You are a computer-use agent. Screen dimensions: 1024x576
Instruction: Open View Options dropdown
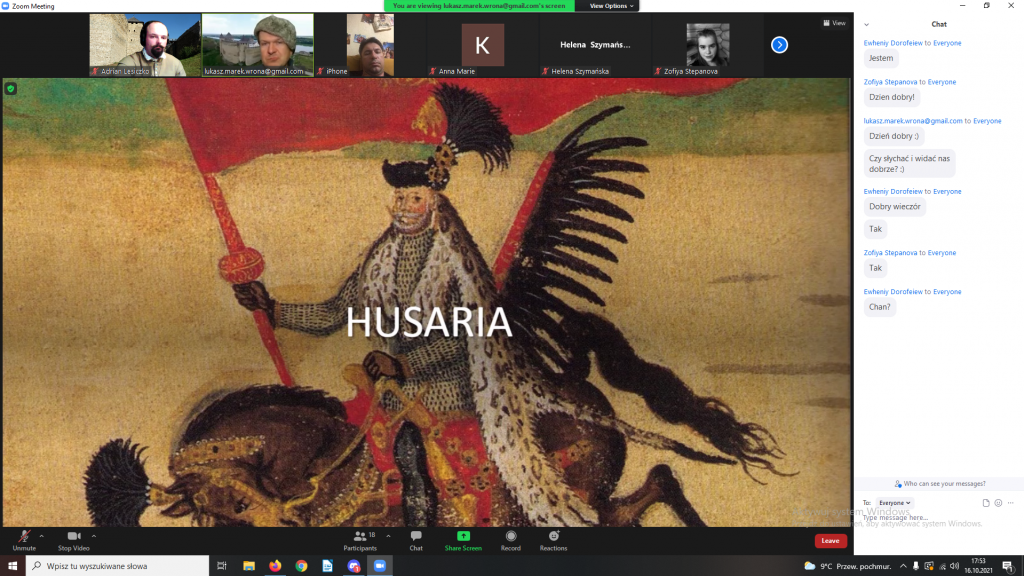point(611,6)
